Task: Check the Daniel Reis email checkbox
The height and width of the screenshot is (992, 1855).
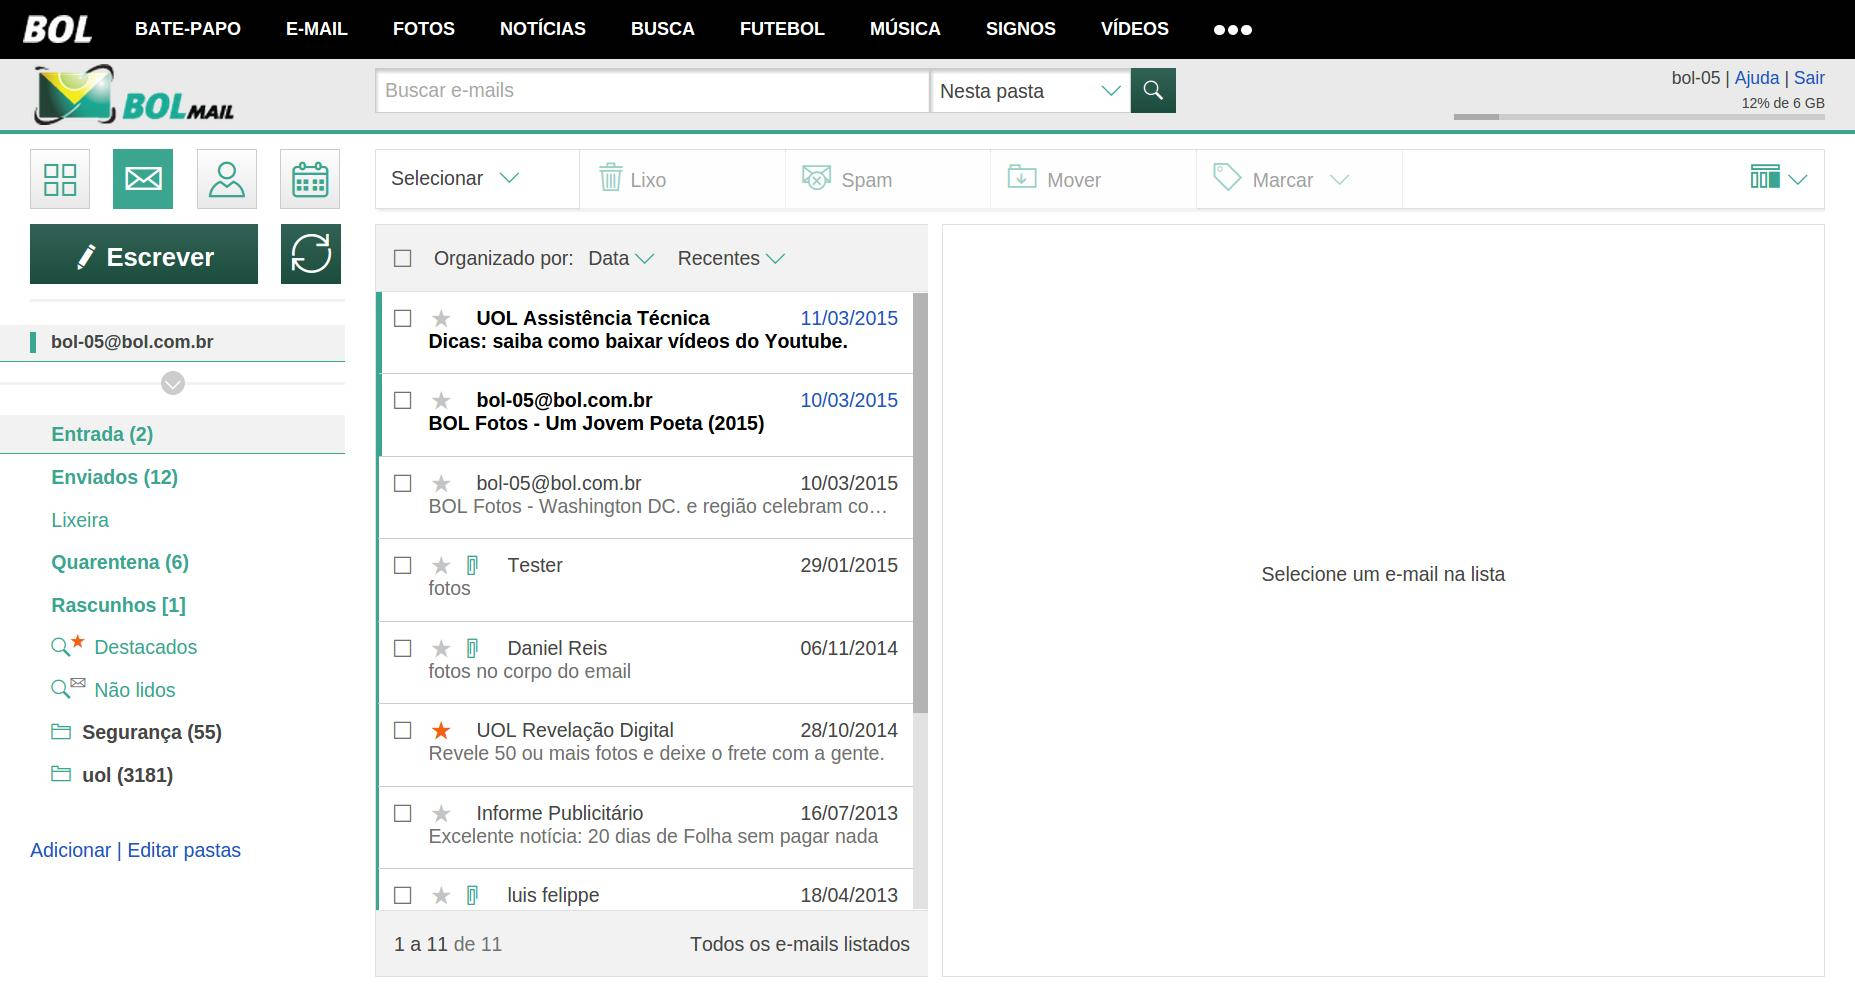Action: 403,649
